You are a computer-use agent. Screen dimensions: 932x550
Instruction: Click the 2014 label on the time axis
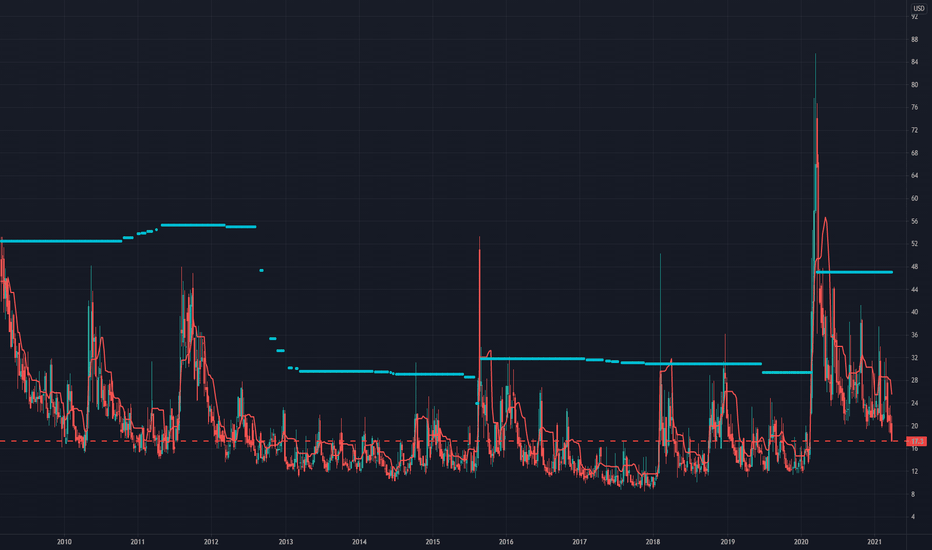tap(359, 542)
